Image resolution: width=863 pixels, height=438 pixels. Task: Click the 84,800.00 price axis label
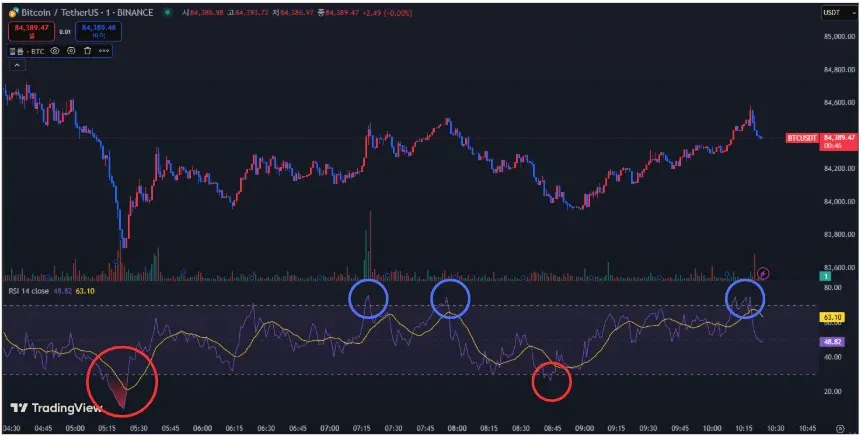coord(839,70)
